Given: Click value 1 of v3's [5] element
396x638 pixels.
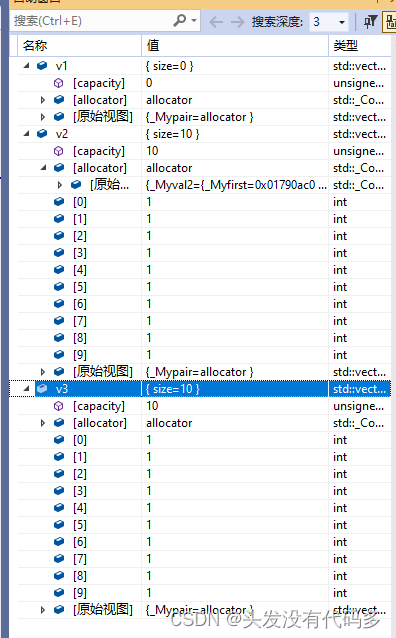Looking at the screenshot, I should pyautogui.click(x=149, y=524).
